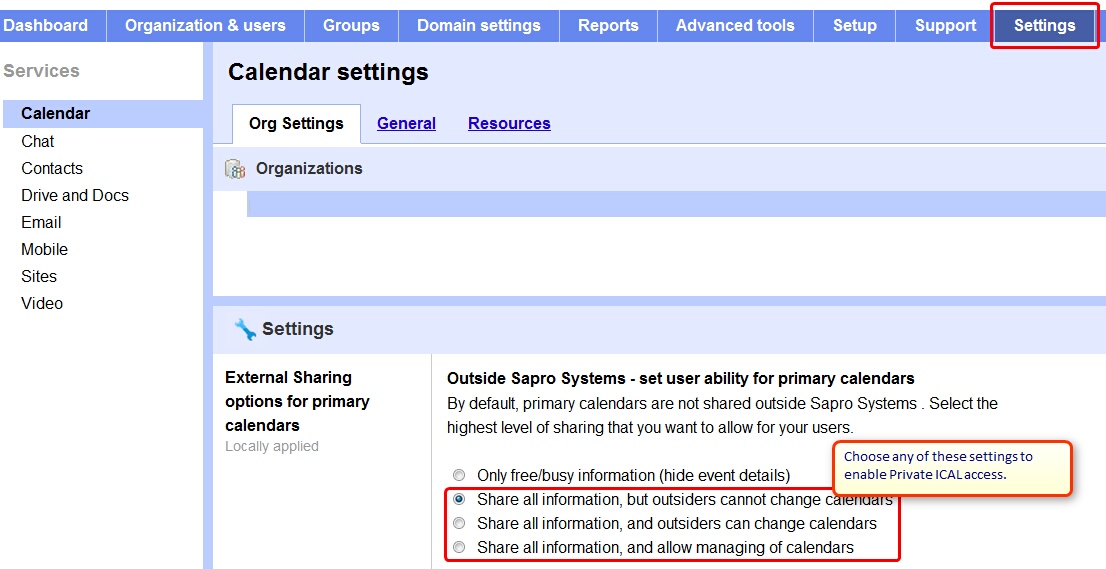Open Advanced tools from navigation bar
Image resolution: width=1106 pixels, height=569 pixels.
pos(735,25)
